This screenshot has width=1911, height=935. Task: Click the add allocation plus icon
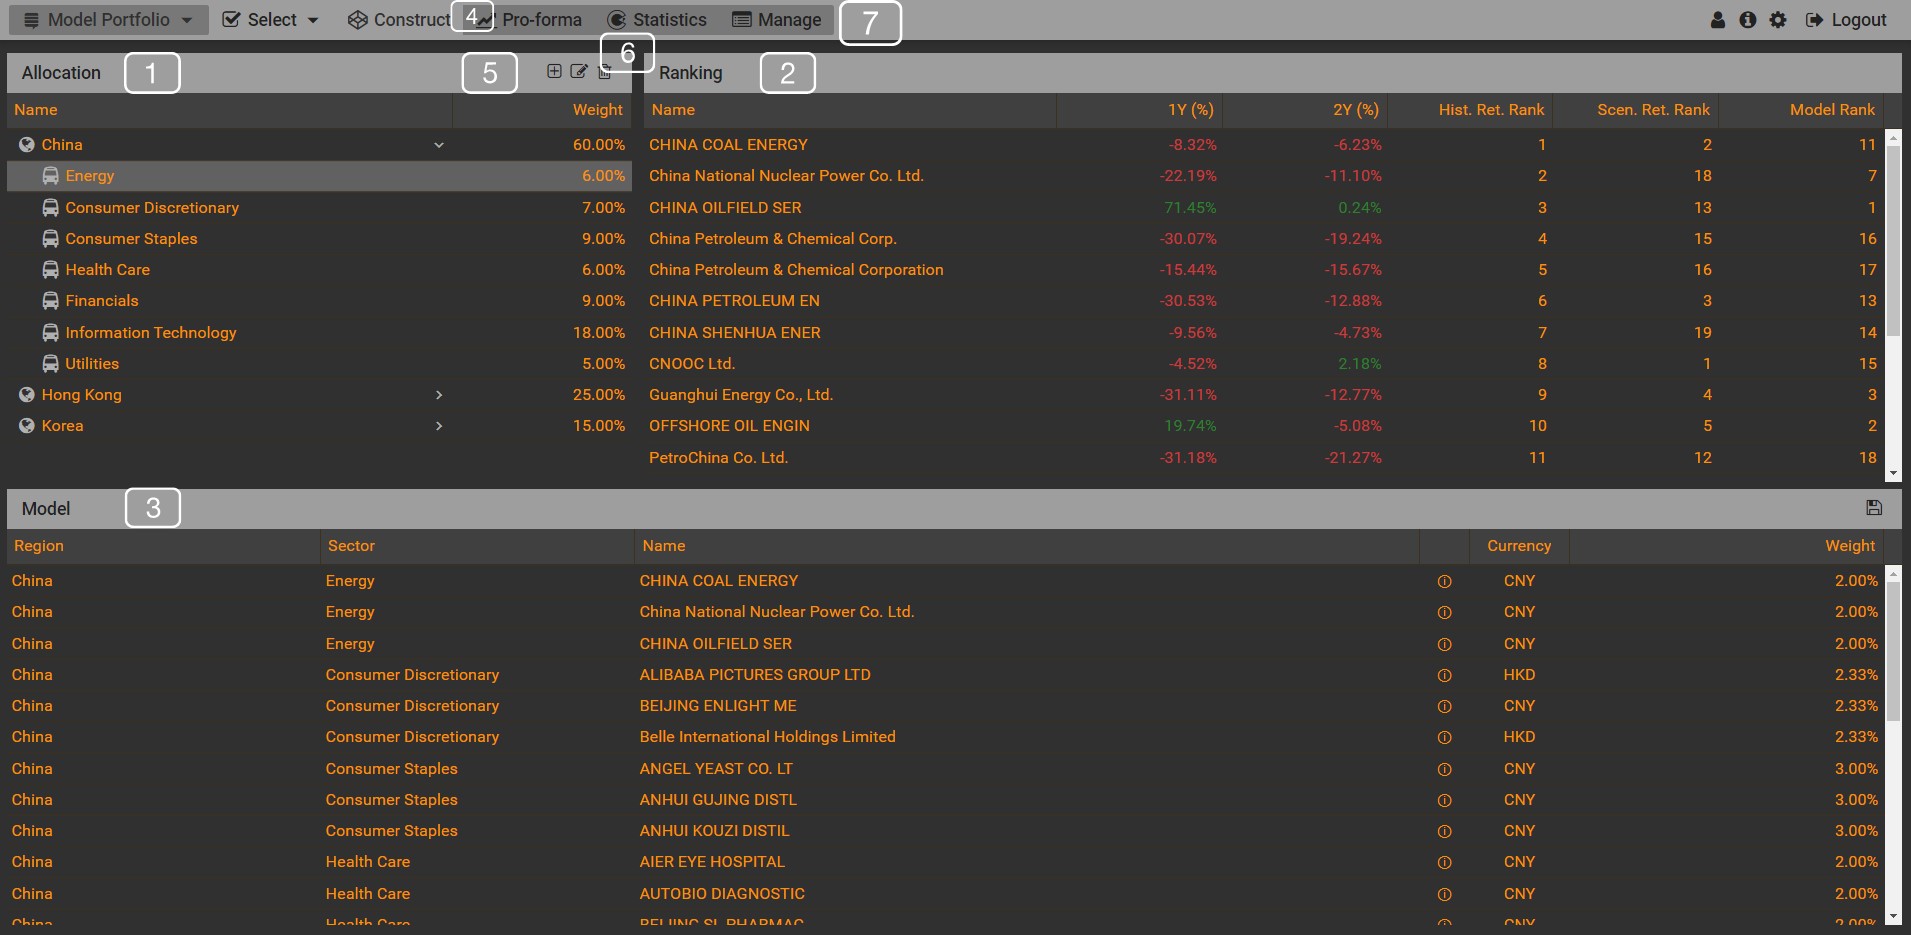554,71
